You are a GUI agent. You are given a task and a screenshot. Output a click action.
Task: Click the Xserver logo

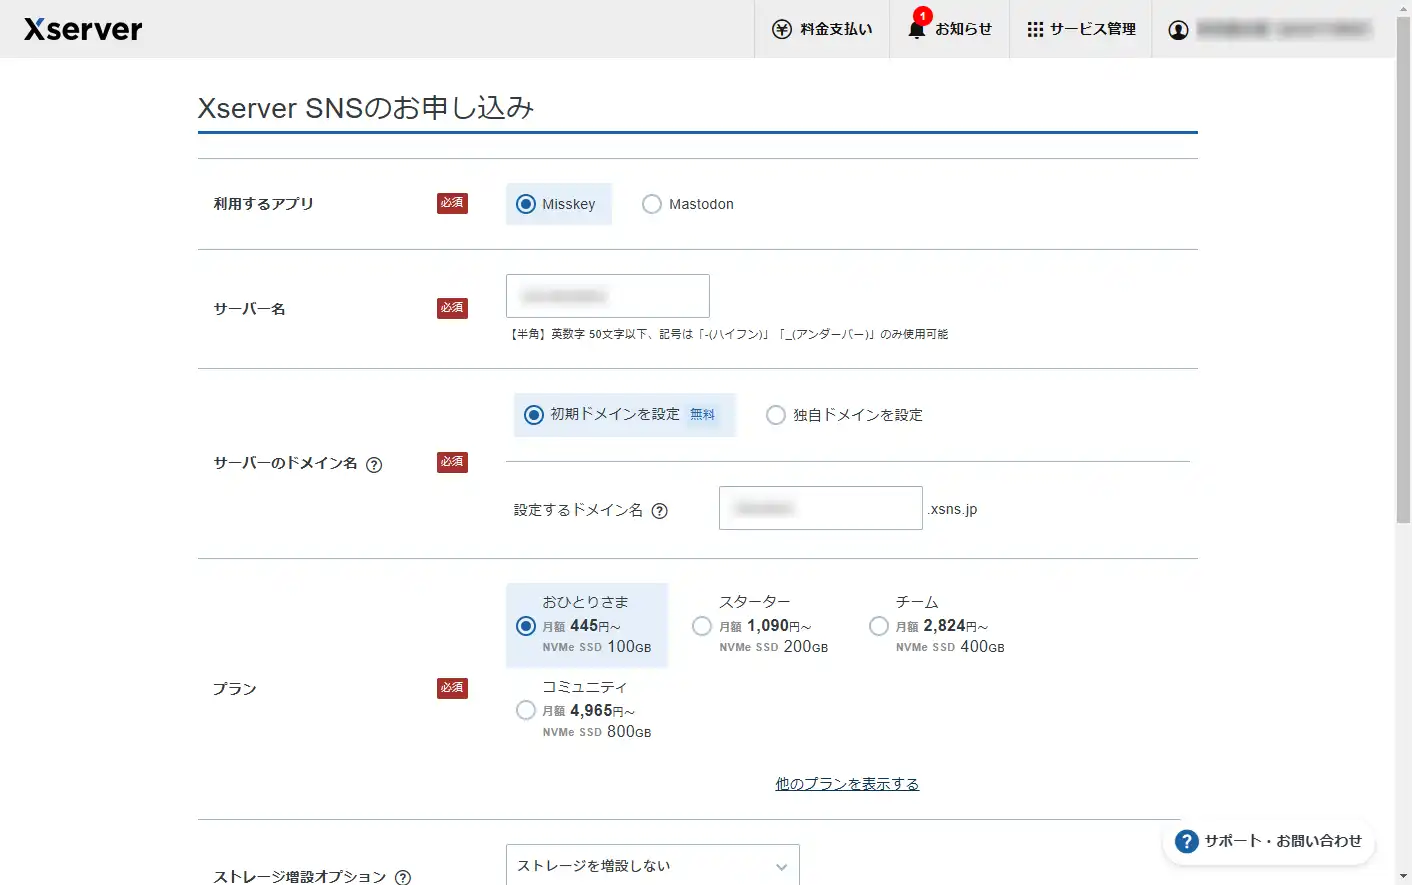coord(83,29)
